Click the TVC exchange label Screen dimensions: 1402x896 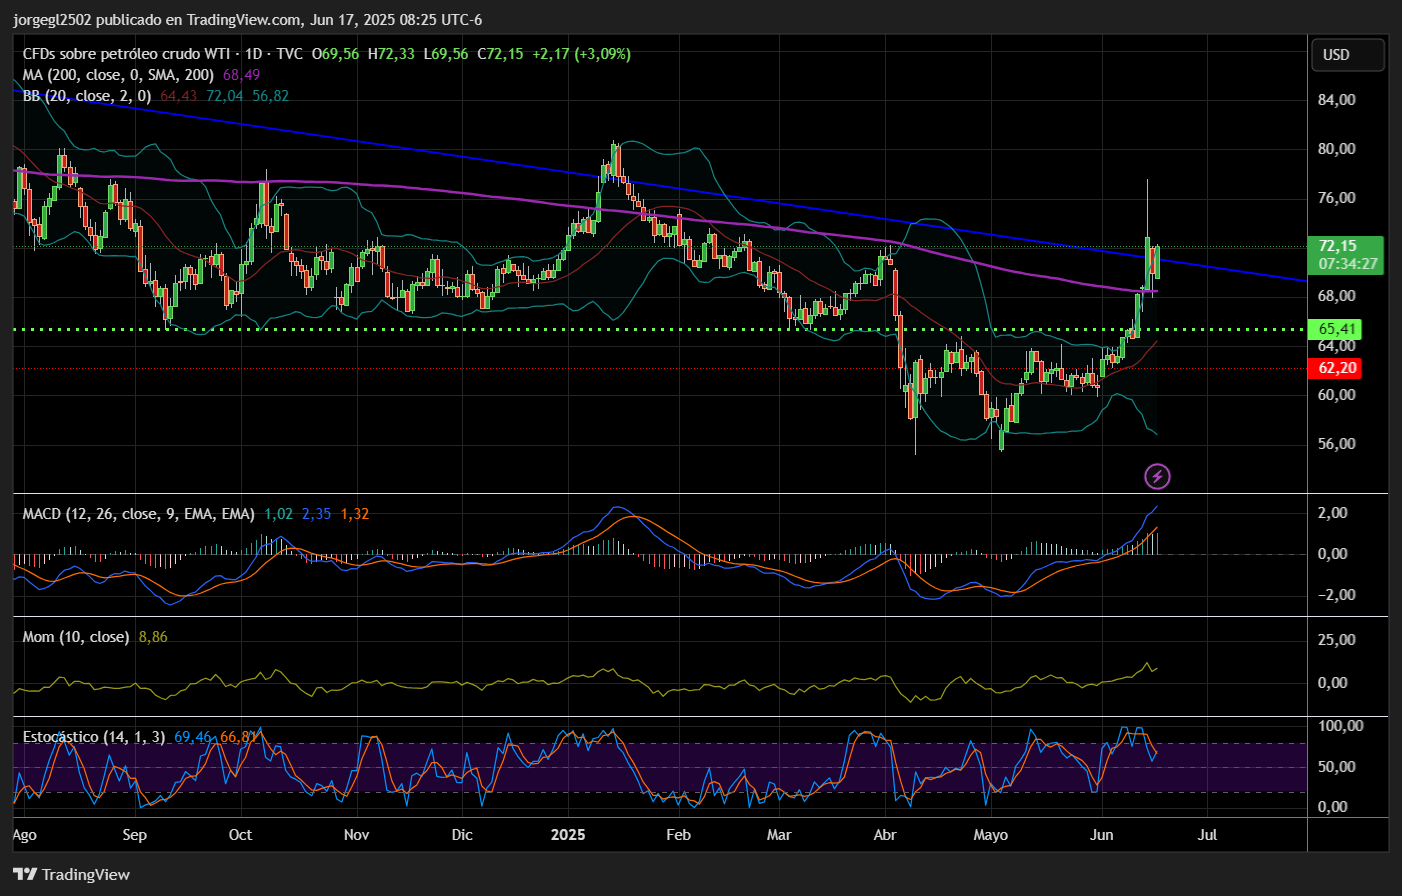coord(290,54)
